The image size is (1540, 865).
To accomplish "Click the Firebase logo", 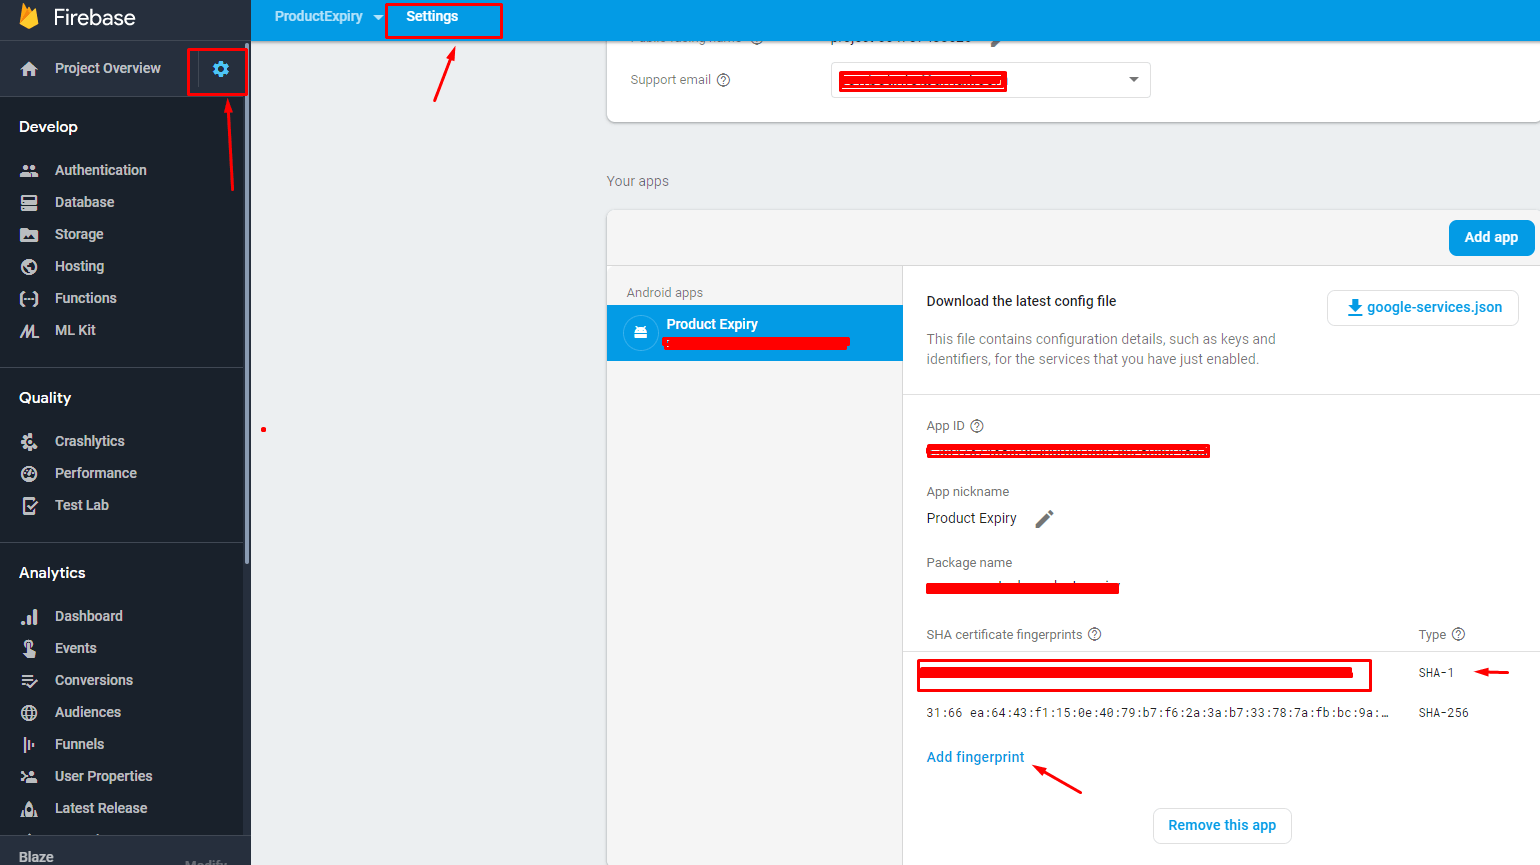I will pyautogui.click(x=29, y=17).
